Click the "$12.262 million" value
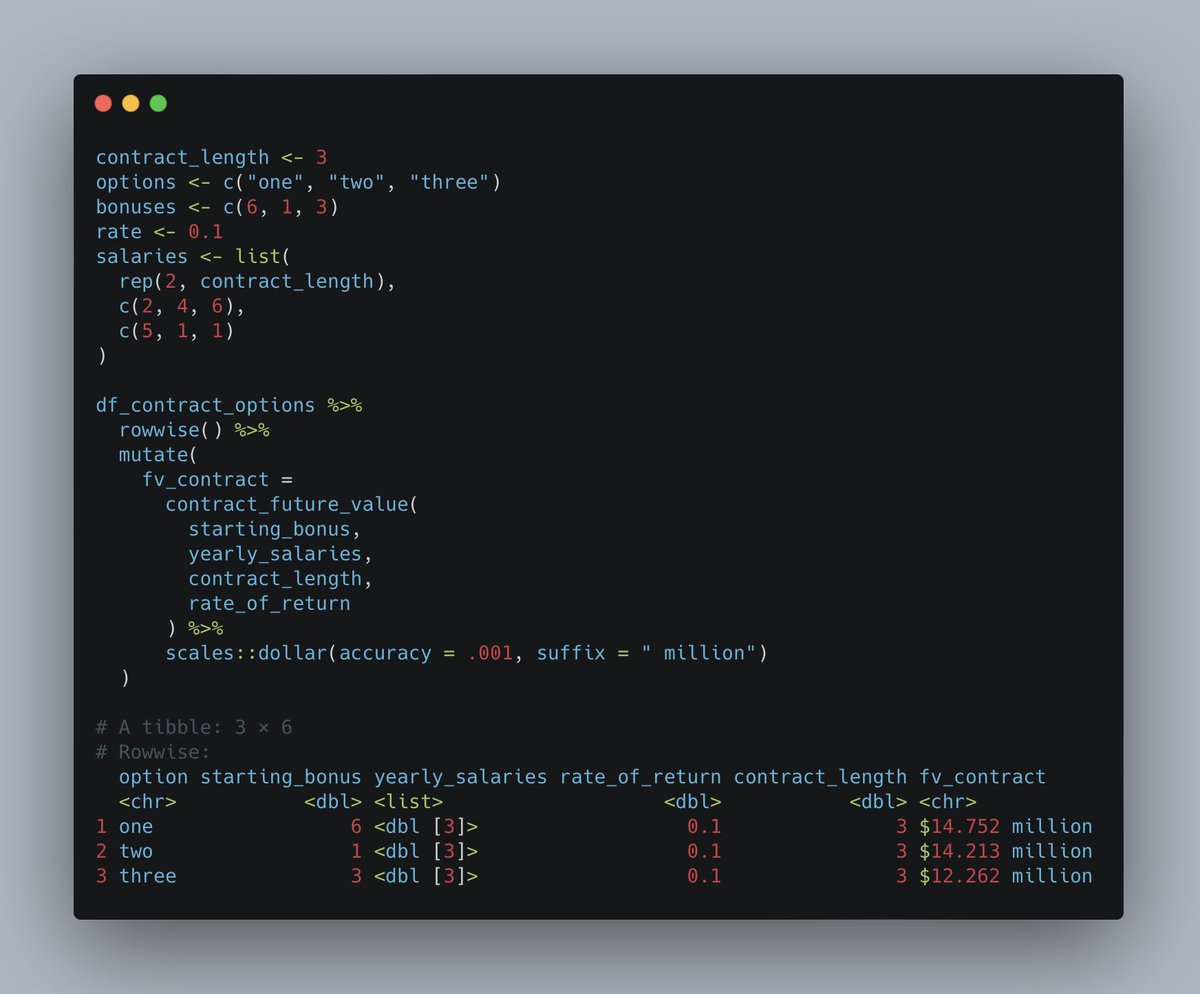1200x994 pixels. [1006, 876]
